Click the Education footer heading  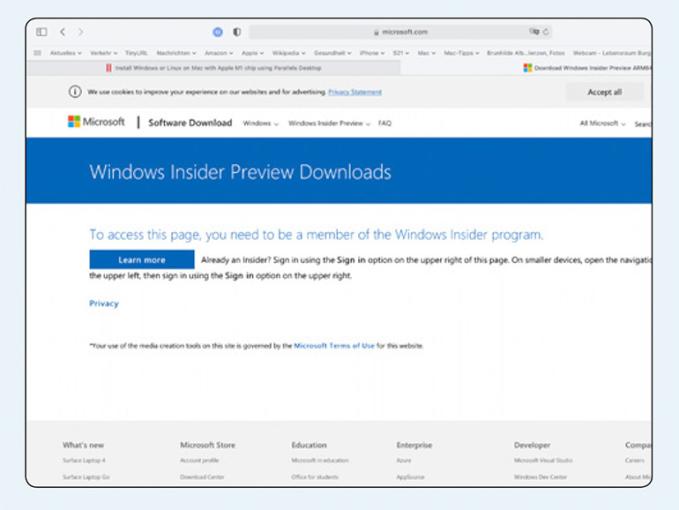click(309, 445)
